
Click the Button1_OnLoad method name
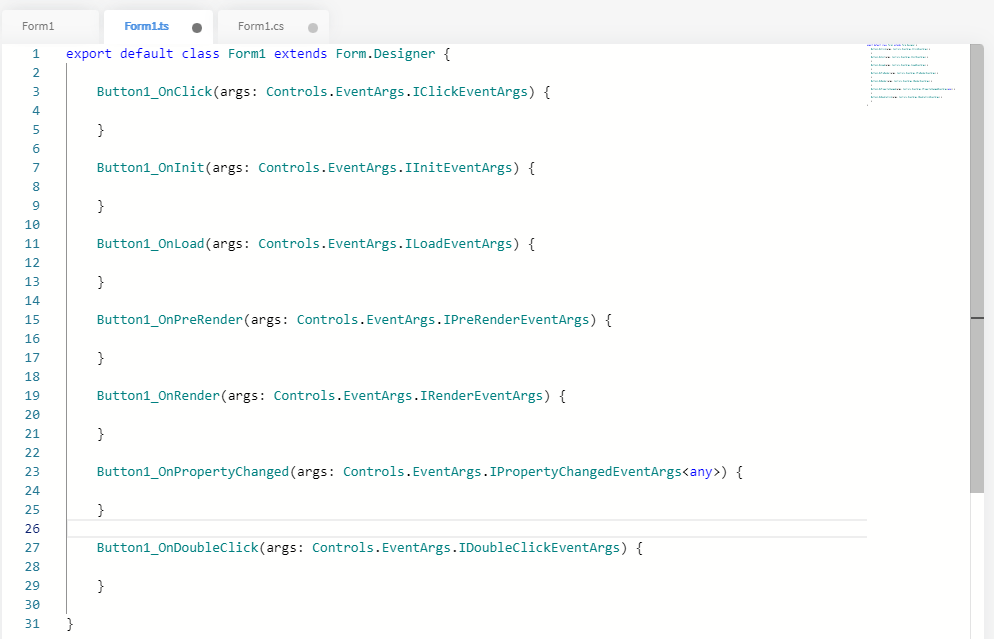pos(150,244)
